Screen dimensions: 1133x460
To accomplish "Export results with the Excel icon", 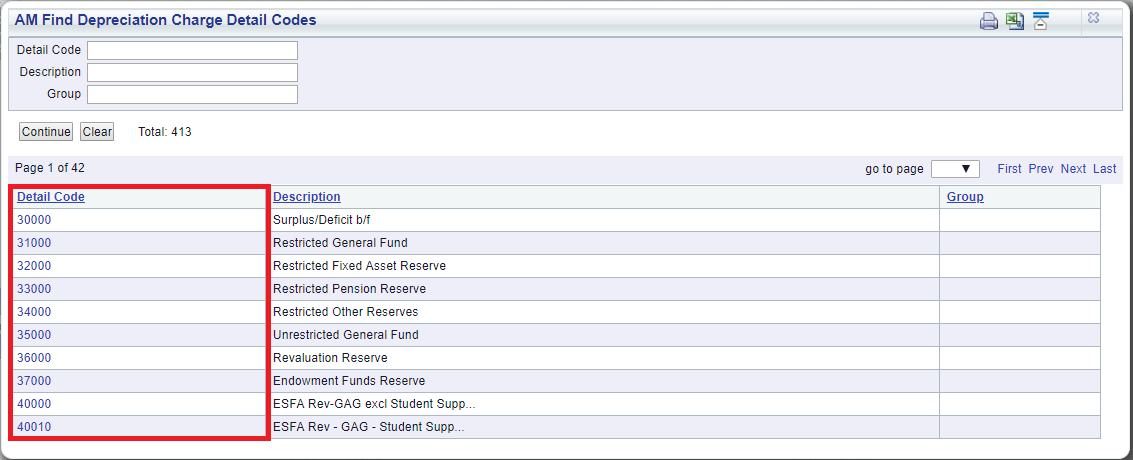I will click(1014, 21).
